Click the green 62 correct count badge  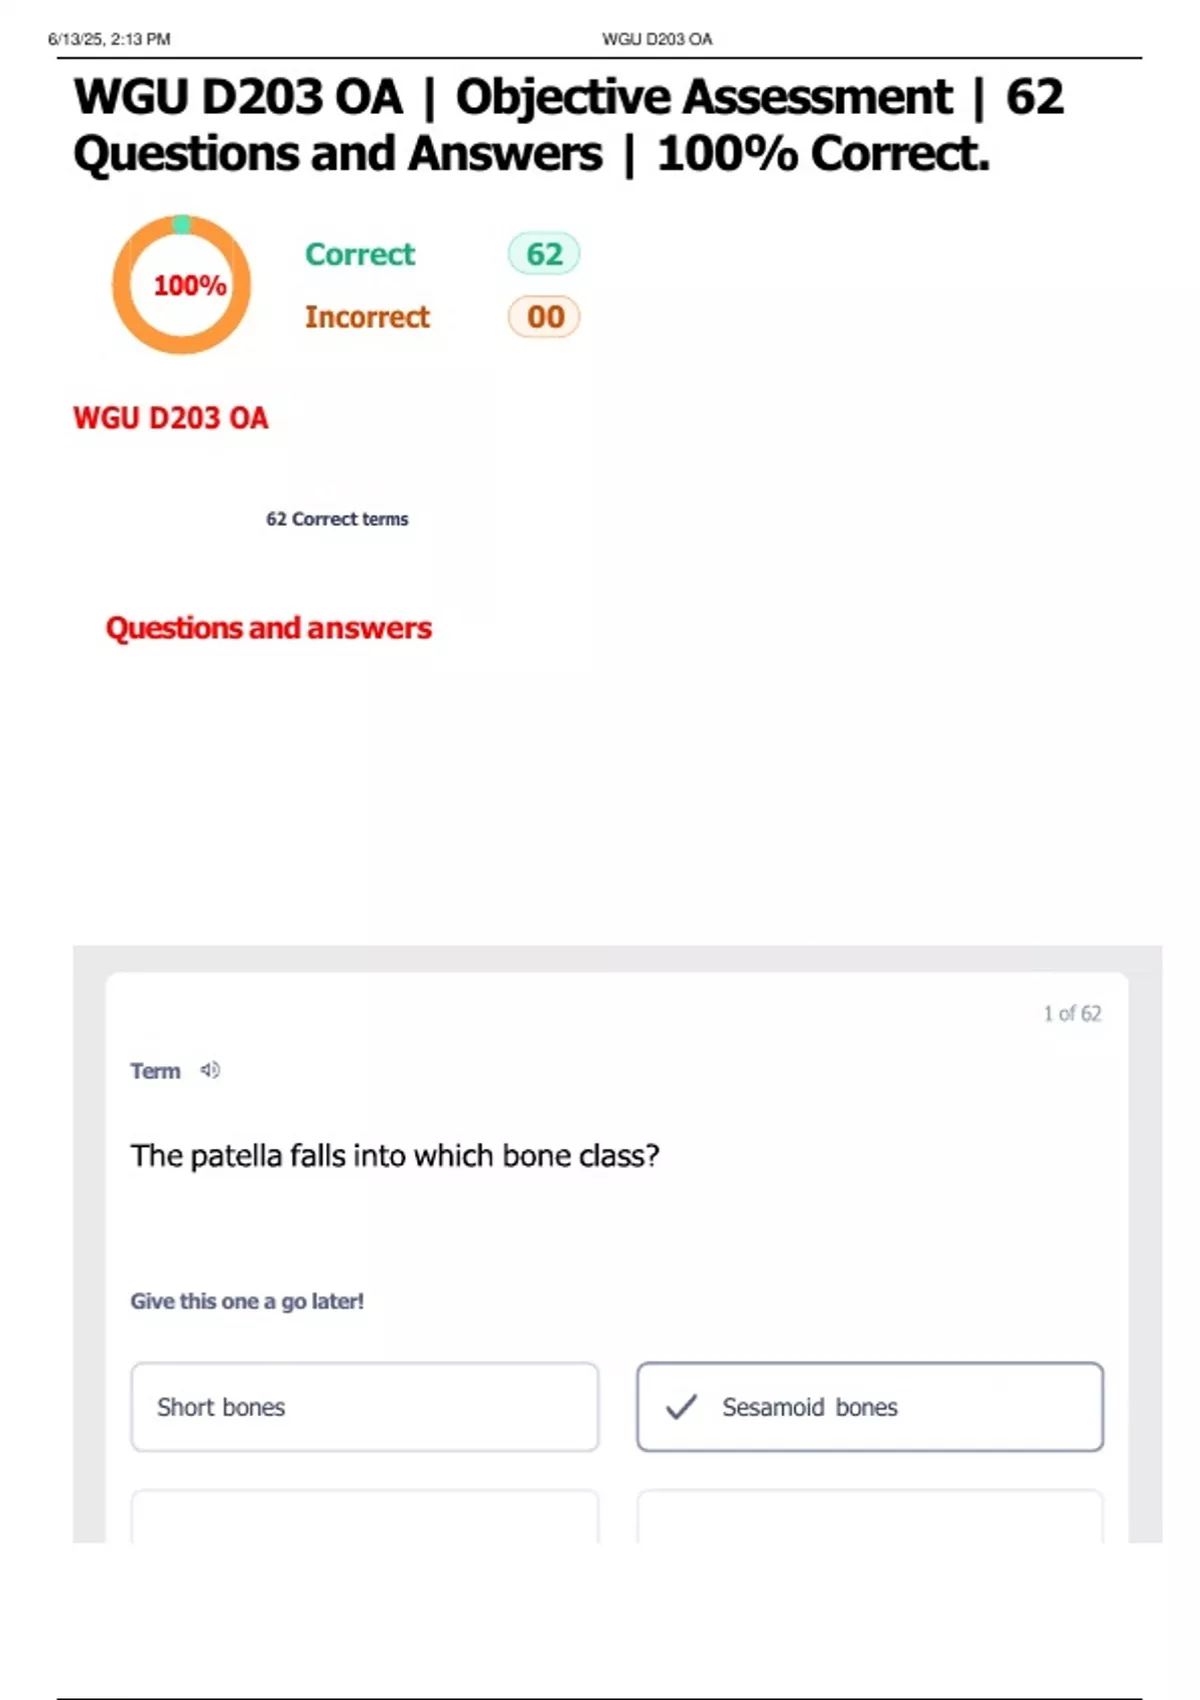pos(544,254)
